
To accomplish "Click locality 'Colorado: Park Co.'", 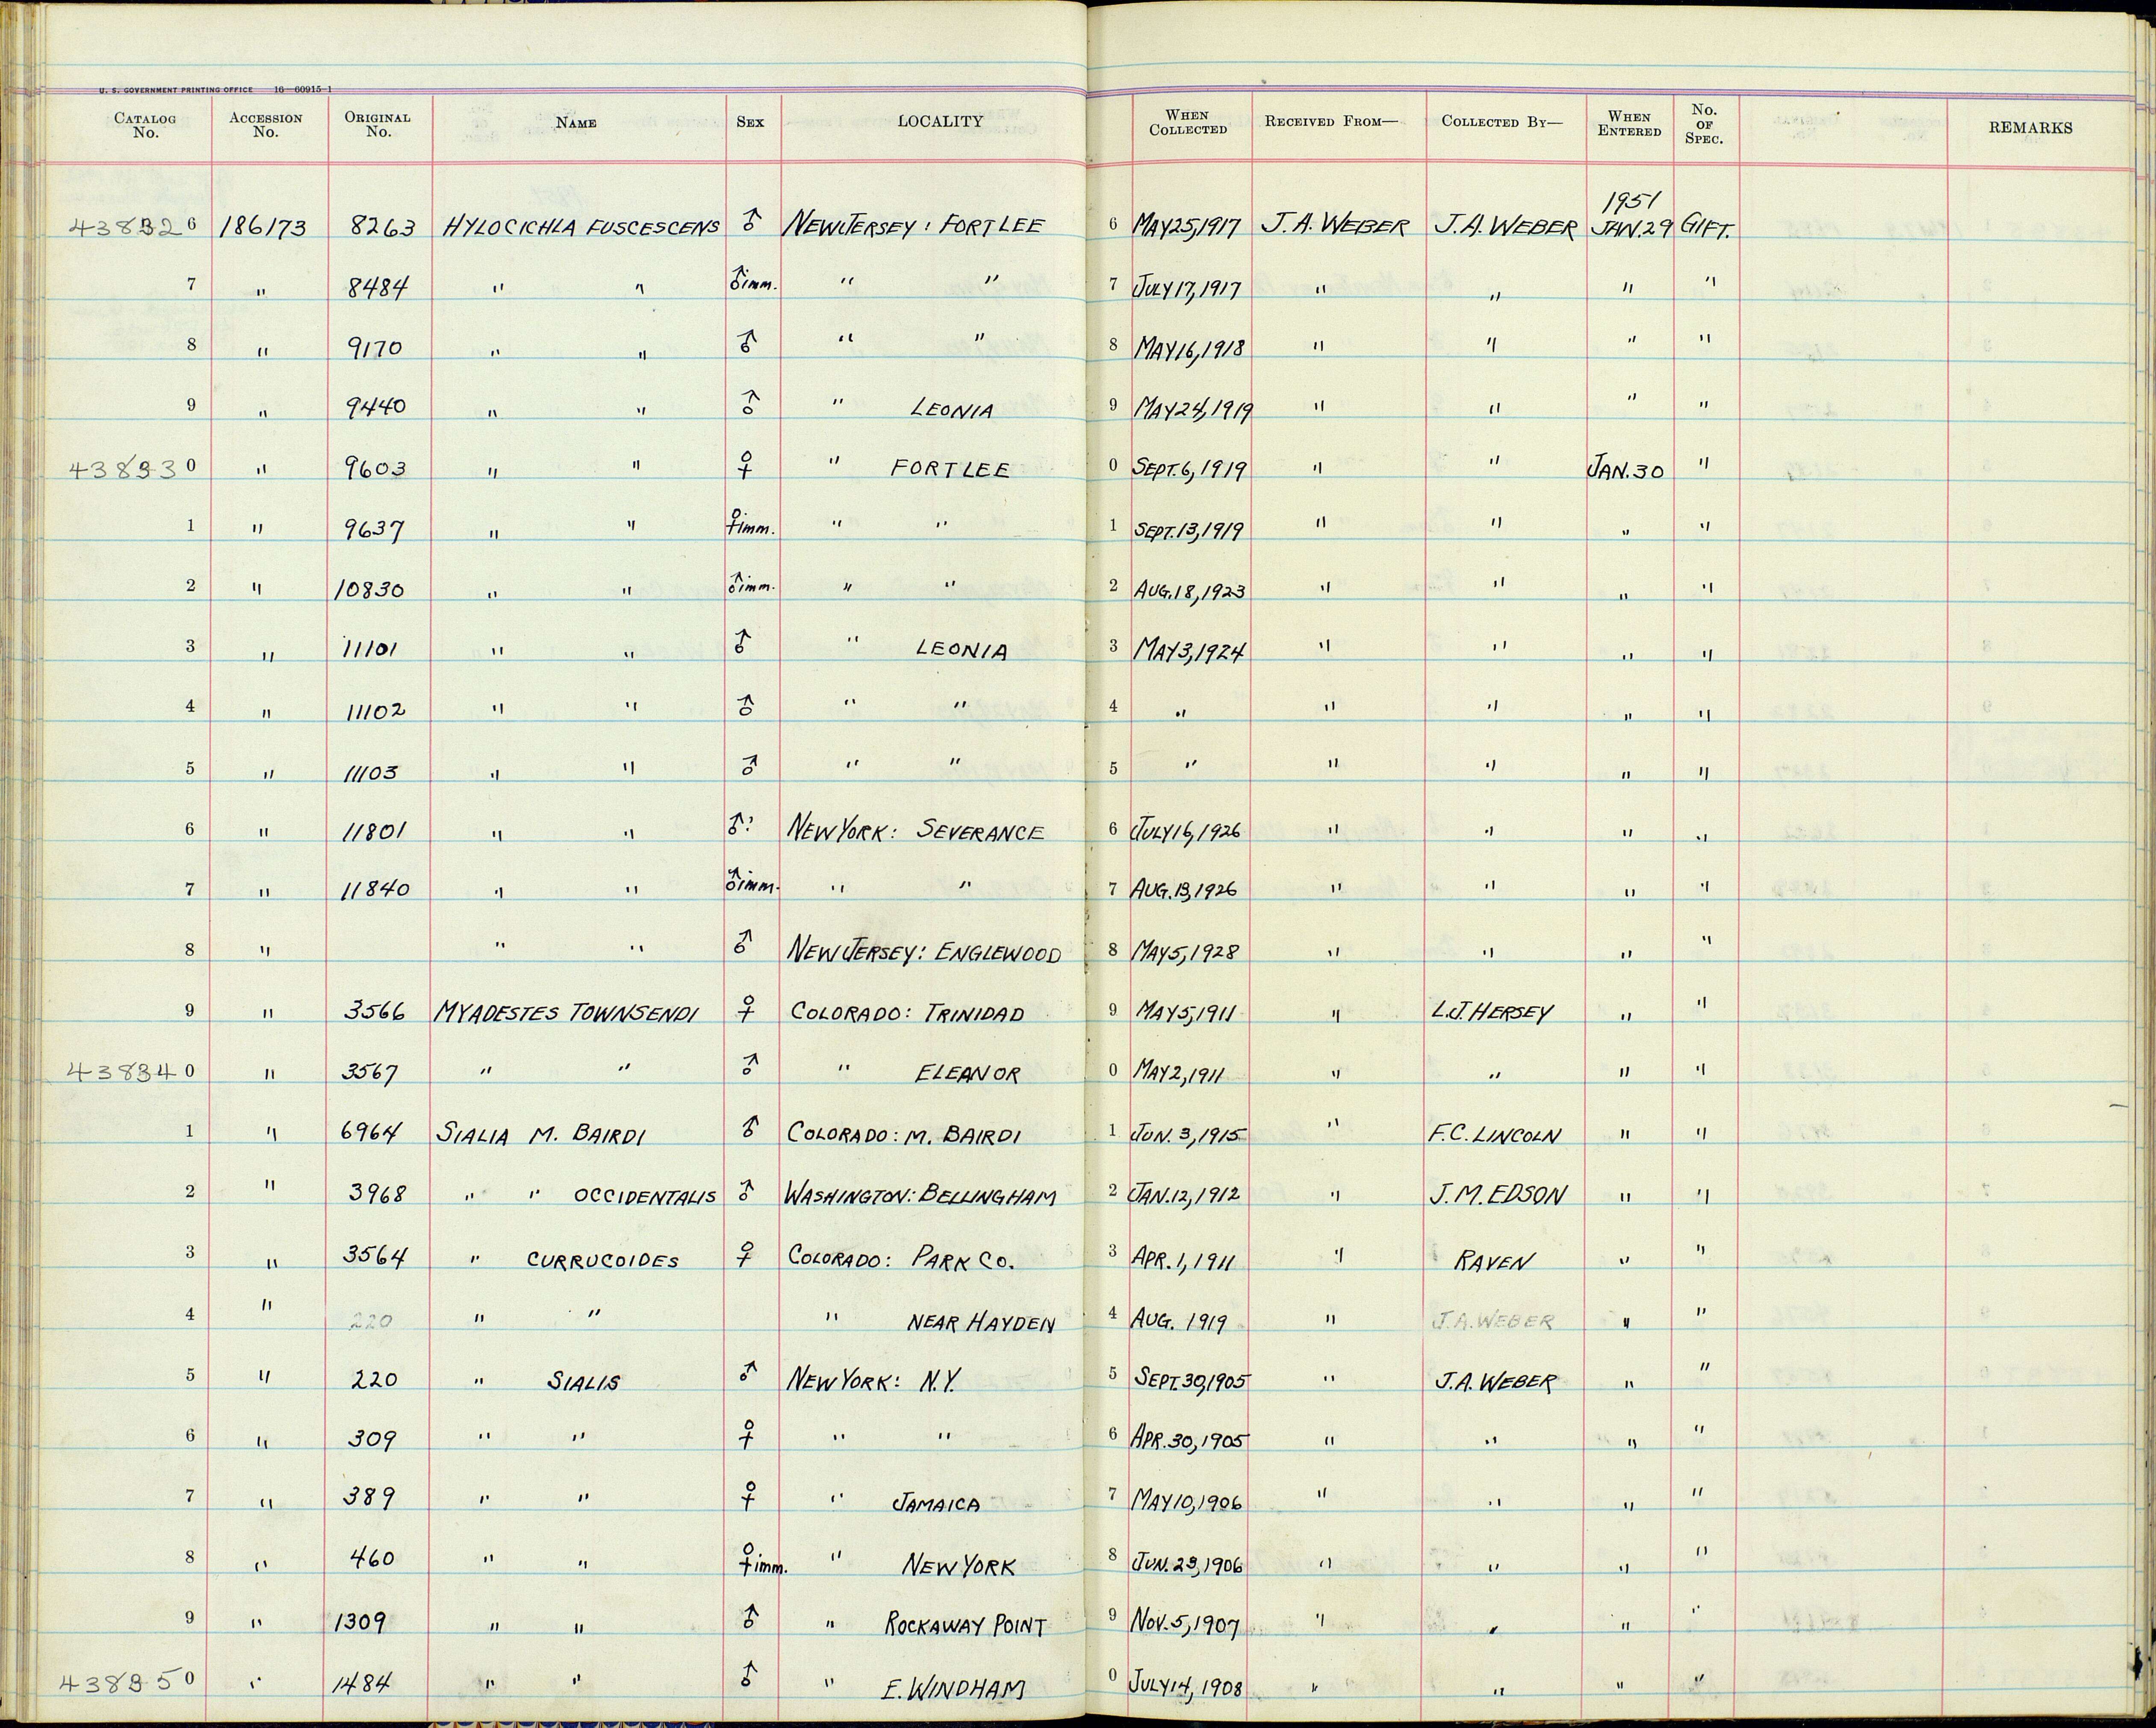I will click(x=902, y=1256).
